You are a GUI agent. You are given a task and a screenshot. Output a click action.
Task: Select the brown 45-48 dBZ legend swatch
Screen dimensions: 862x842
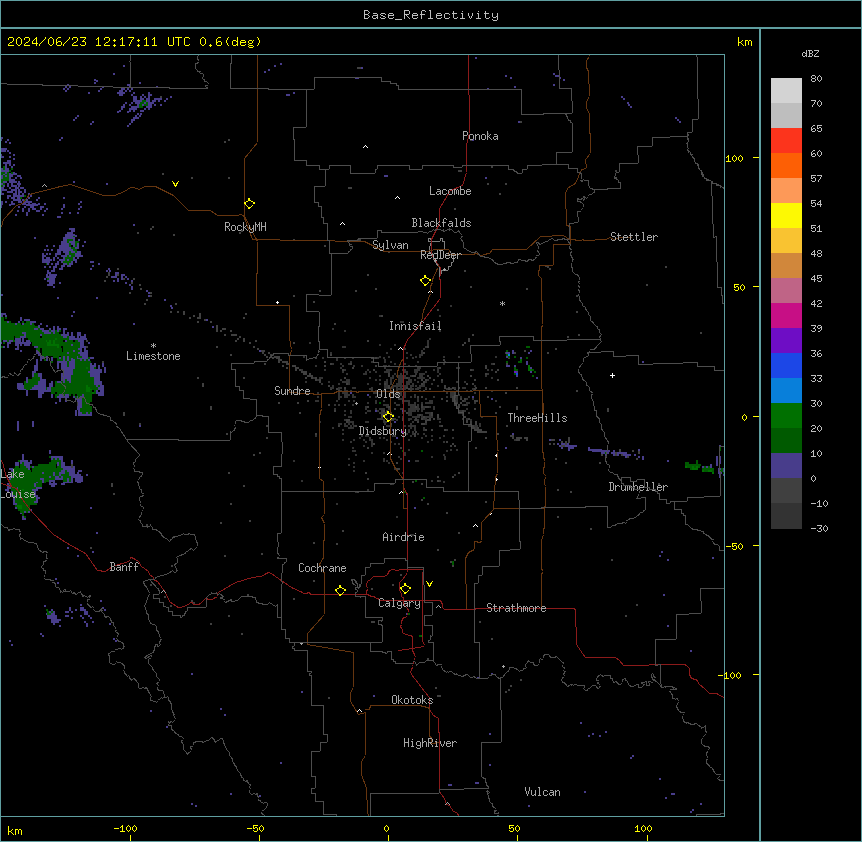click(786, 265)
